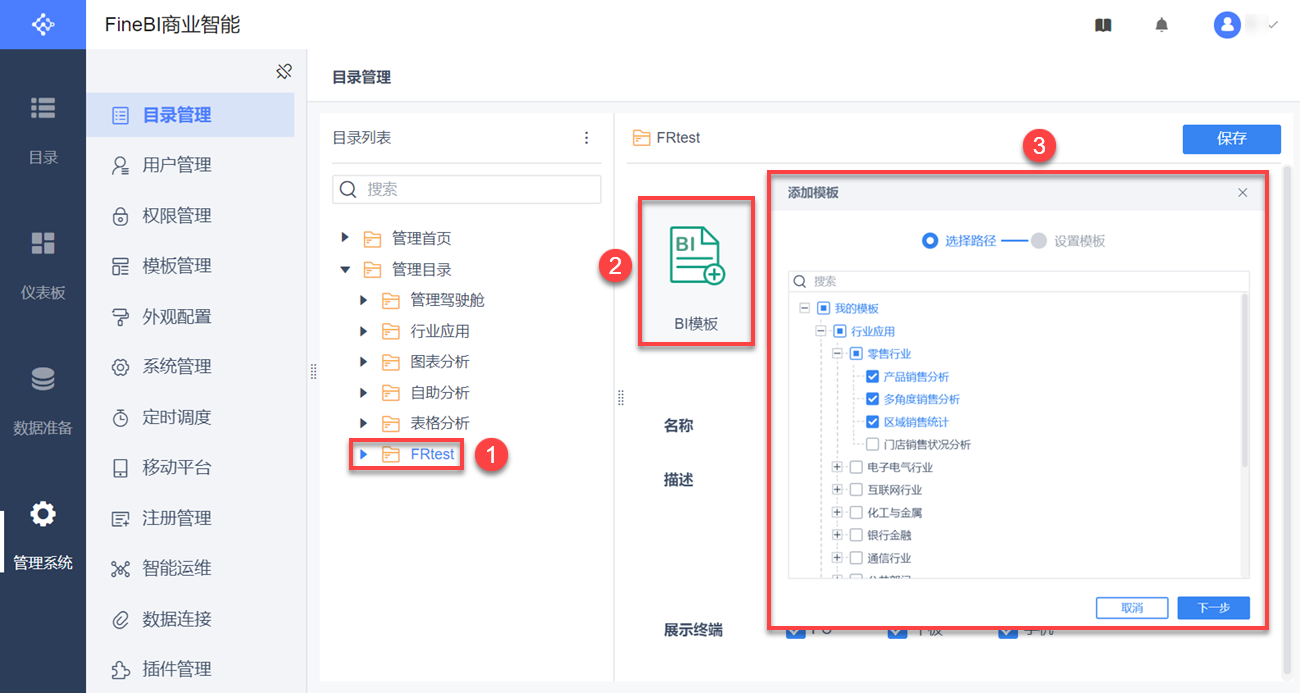This screenshot has height=693, width=1300.
Task: Expand the 表格分析 folder
Action: click(363, 423)
